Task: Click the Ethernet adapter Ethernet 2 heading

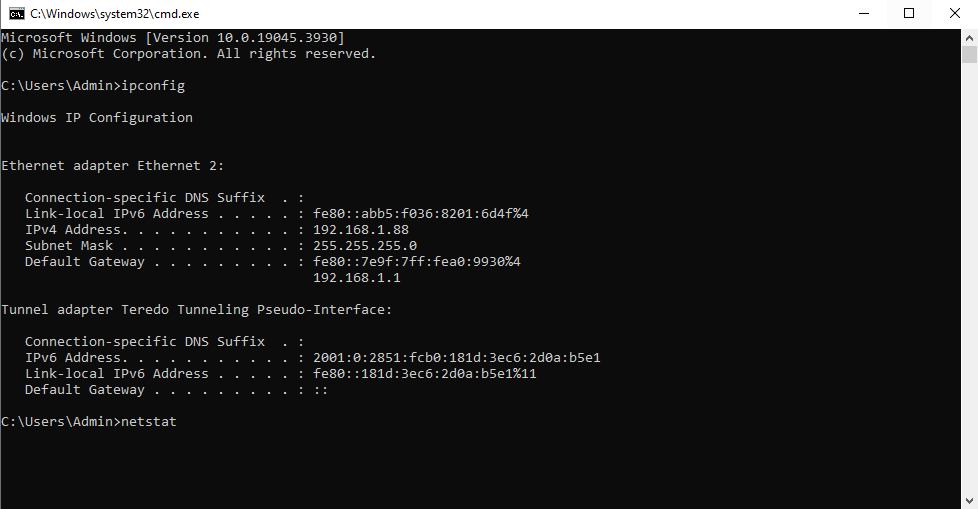Action: pos(113,166)
